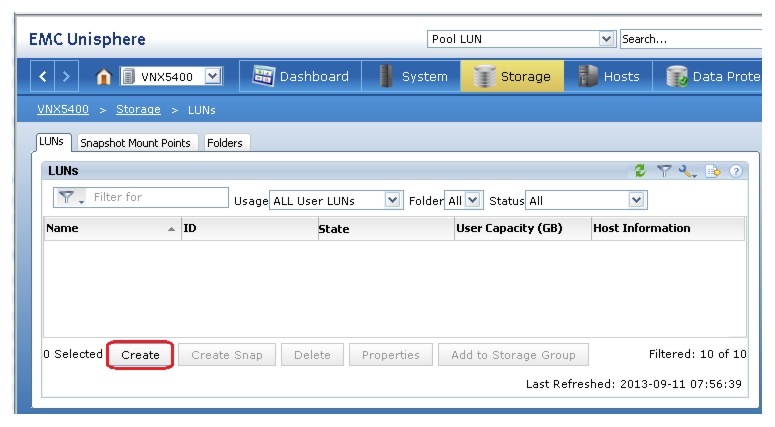Sort by Host Information column header

tap(668, 228)
